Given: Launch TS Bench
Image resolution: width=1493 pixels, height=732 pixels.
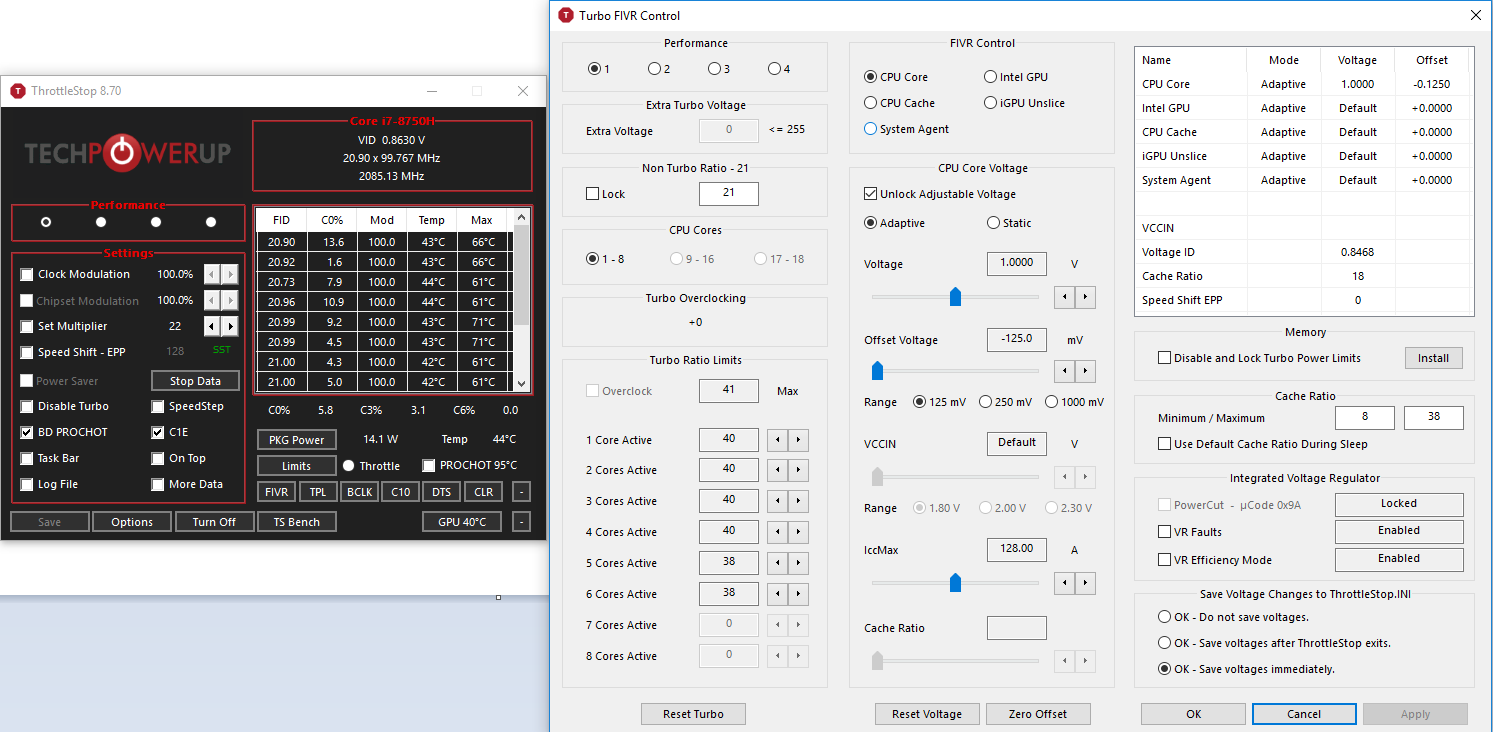Looking at the screenshot, I should coord(297,522).
